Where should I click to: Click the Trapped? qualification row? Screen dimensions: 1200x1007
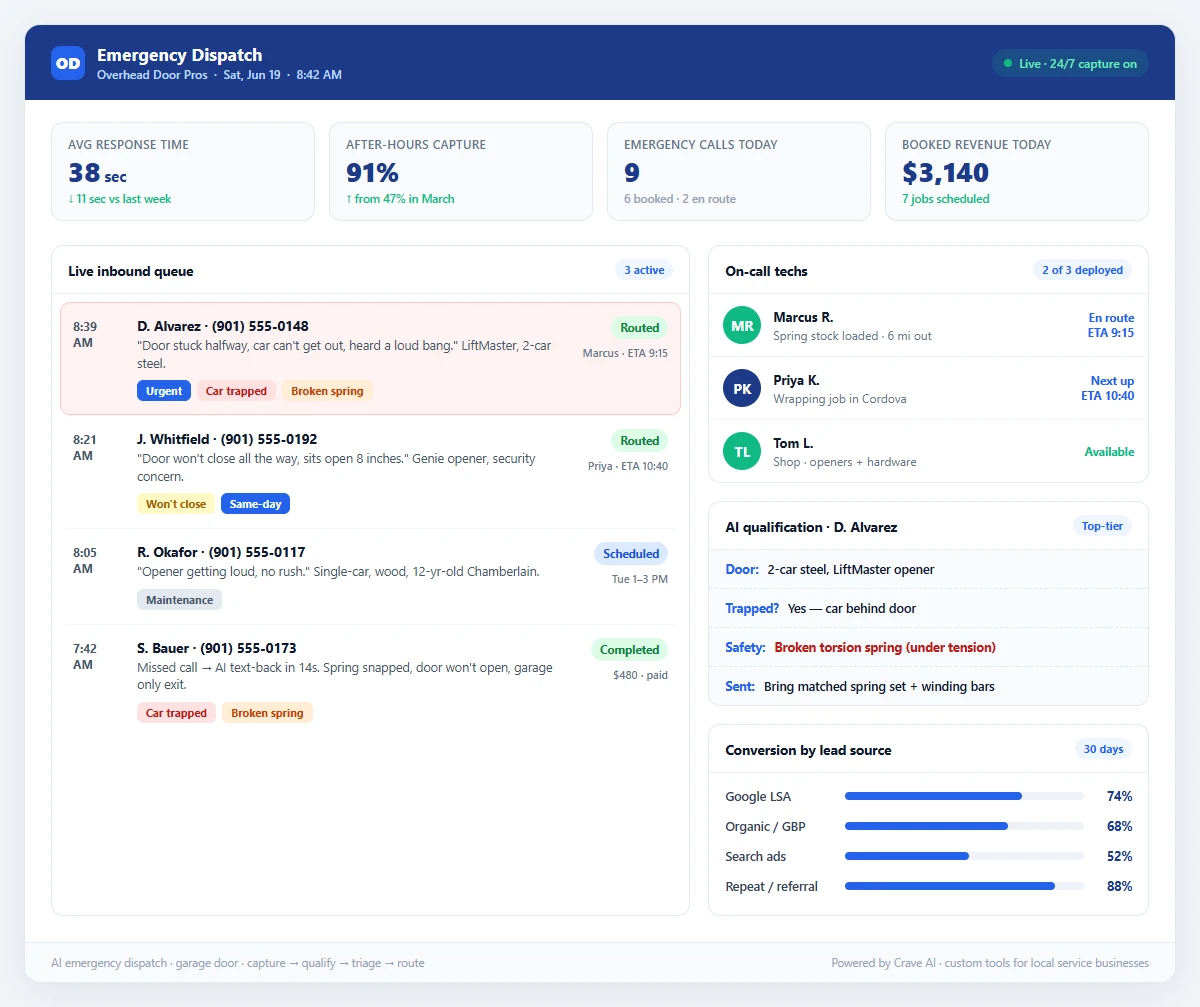pos(928,609)
